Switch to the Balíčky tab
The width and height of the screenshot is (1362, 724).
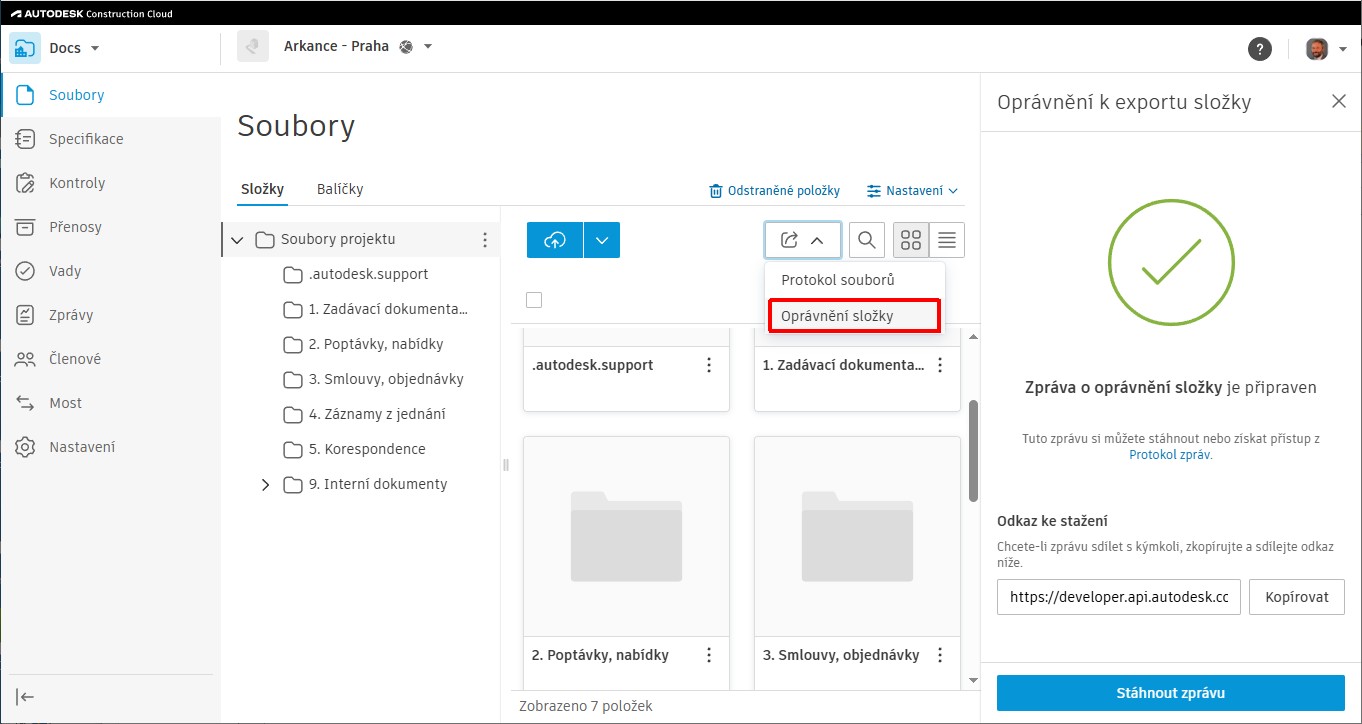click(340, 189)
